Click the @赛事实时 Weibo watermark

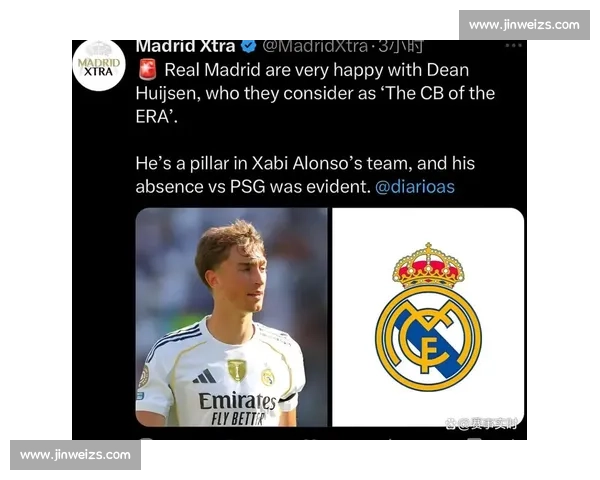[x=481, y=423]
